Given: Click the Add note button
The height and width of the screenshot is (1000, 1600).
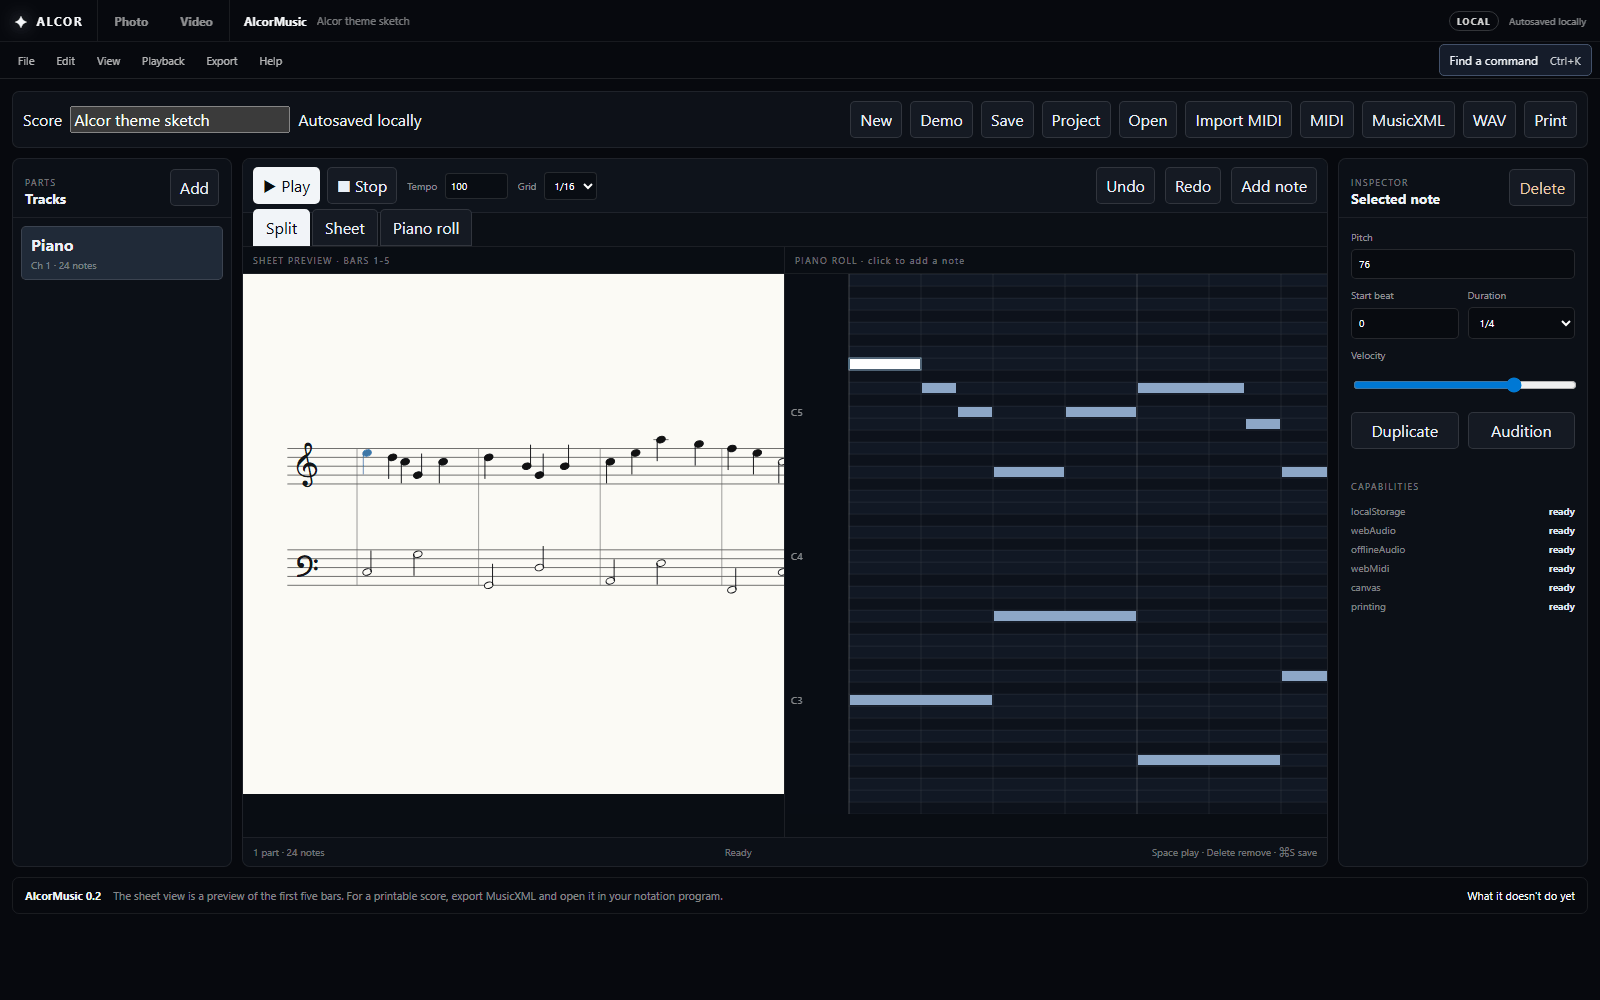Looking at the screenshot, I should (1274, 186).
